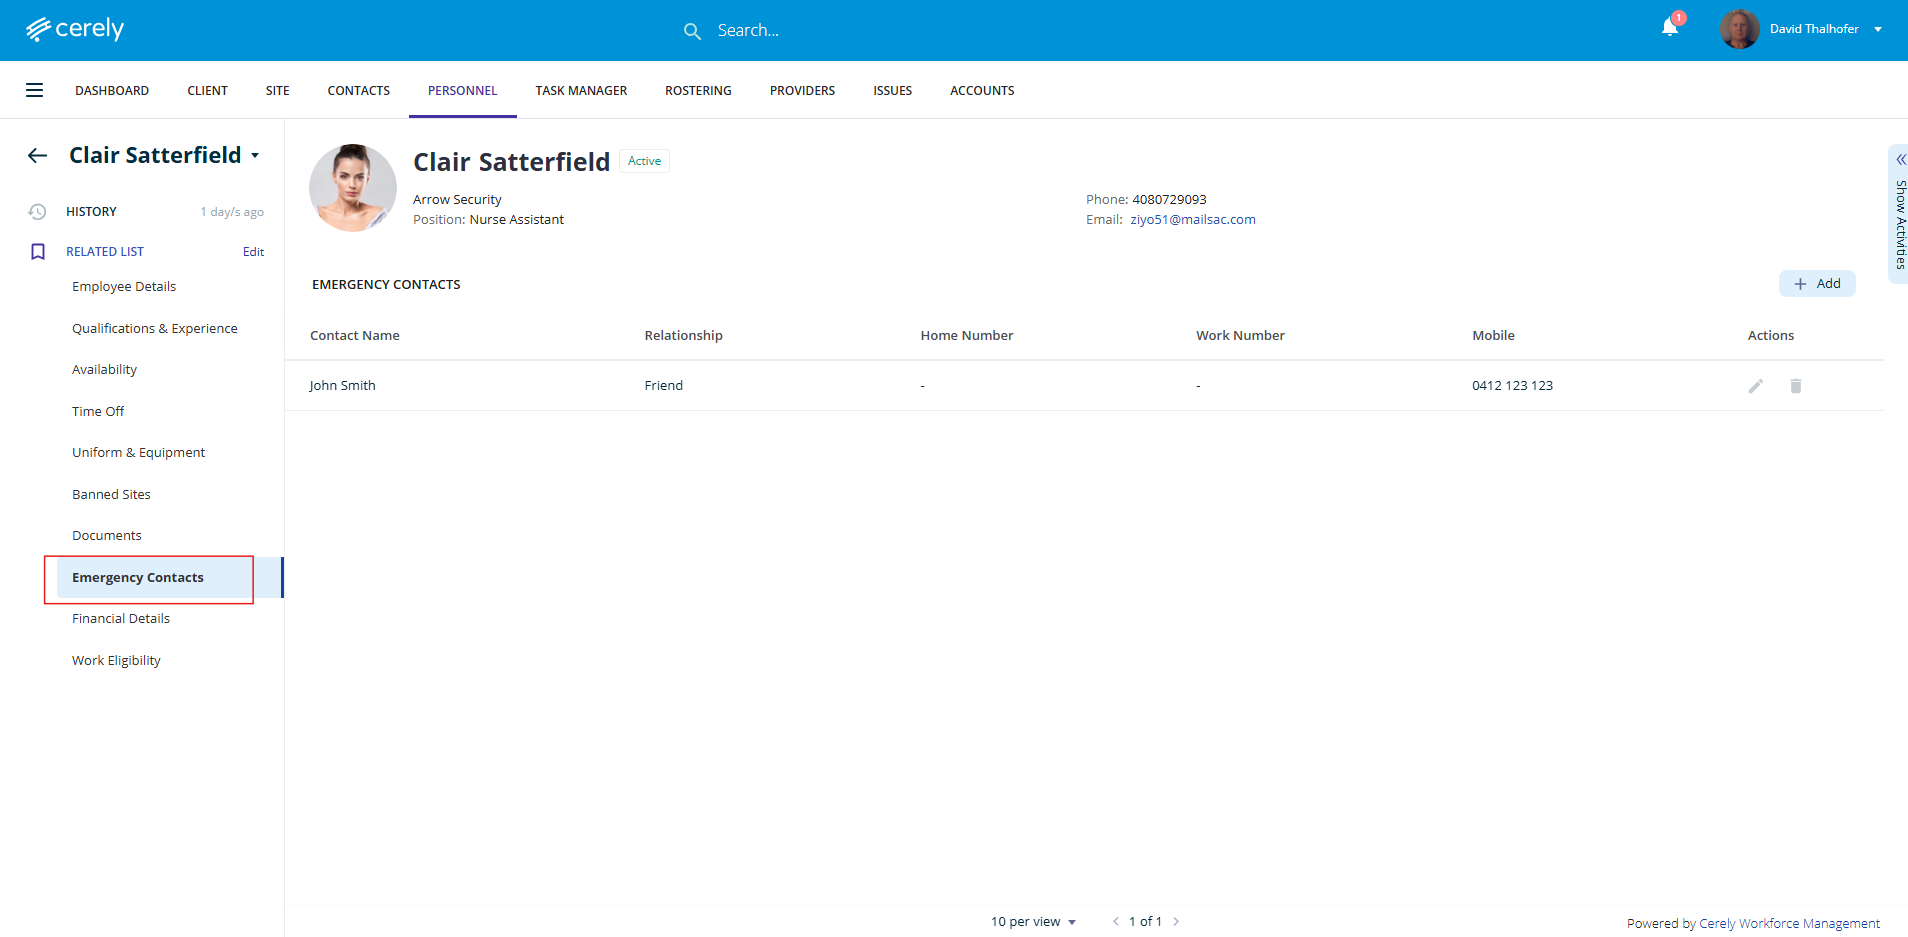
Task: Expand the Show Activities side panel
Action: (1899, 215)
